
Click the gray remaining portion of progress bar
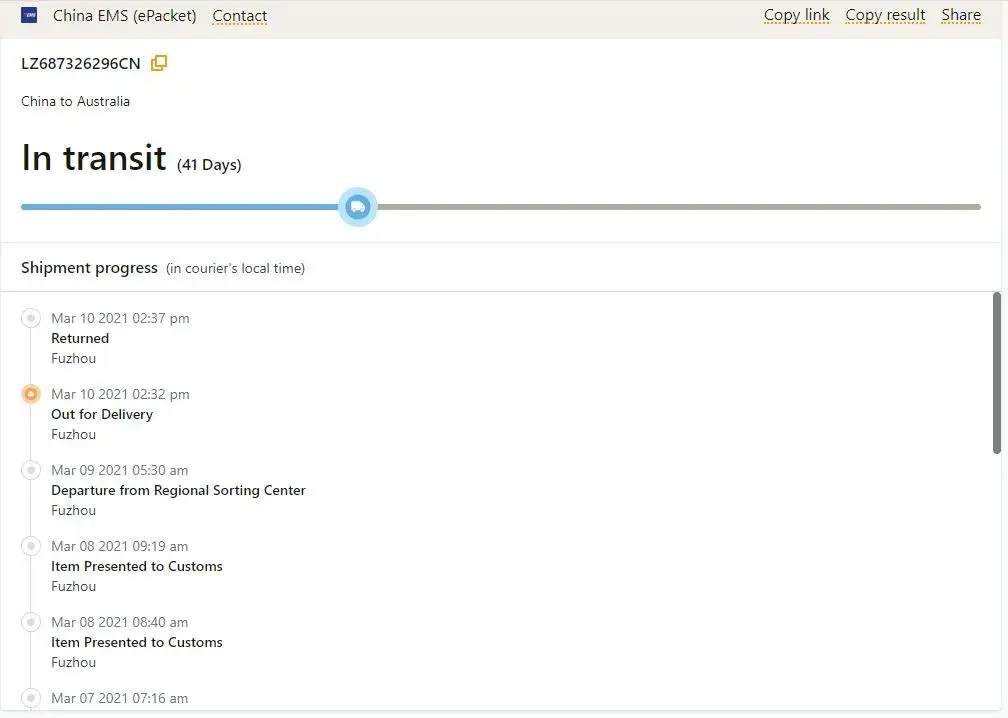[x=680, y=207]
